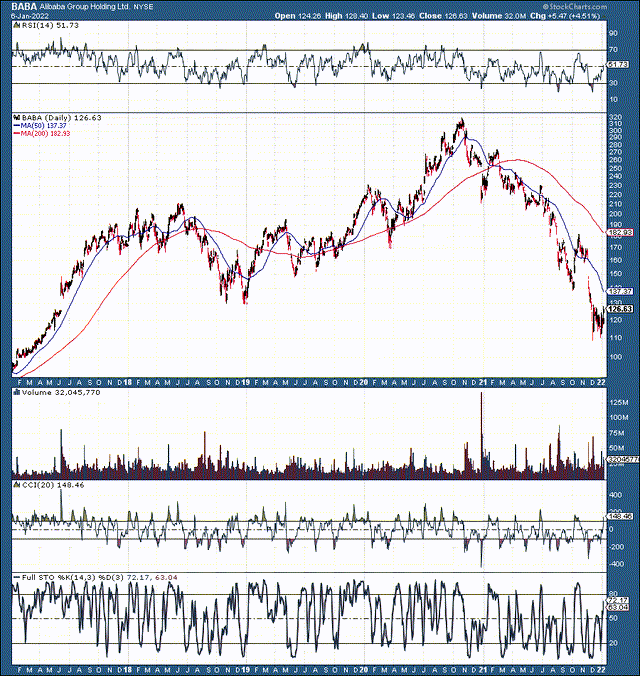Select the High 128.40 value in header
Image resolution: width=640 pixels, height=676 pixels.
coord(346,16)
